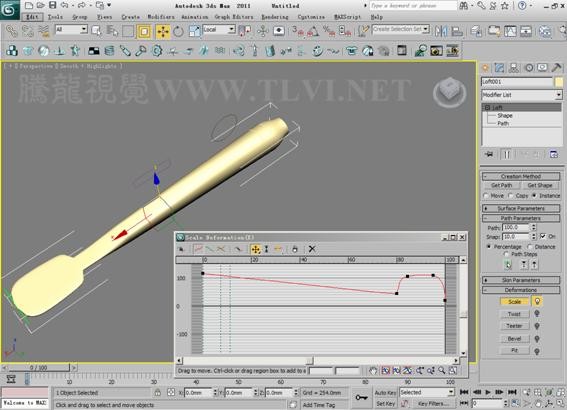Select the Select and Scale tool
The width and height of the screenshot is (567, 410).
[194, 32]
